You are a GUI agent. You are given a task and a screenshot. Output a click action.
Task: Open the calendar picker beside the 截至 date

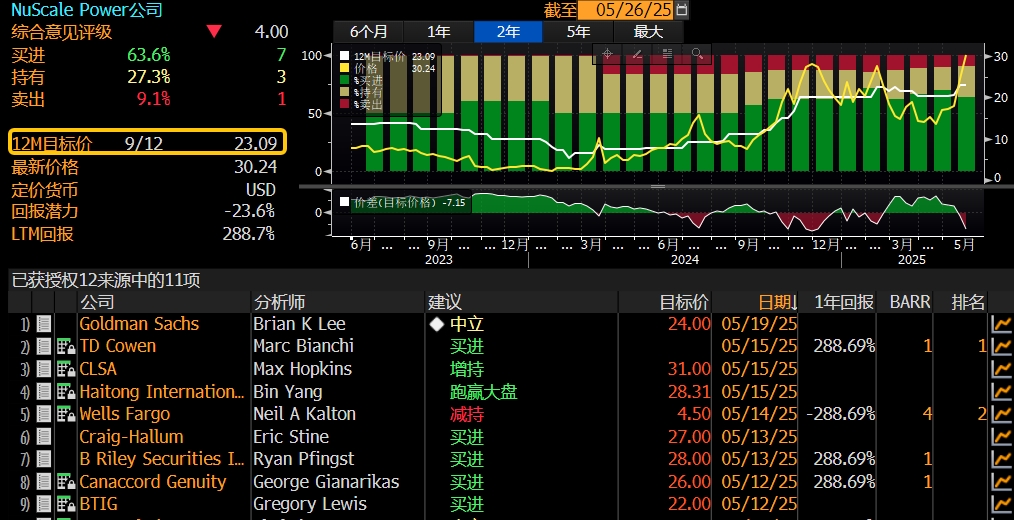pos(681,10)
